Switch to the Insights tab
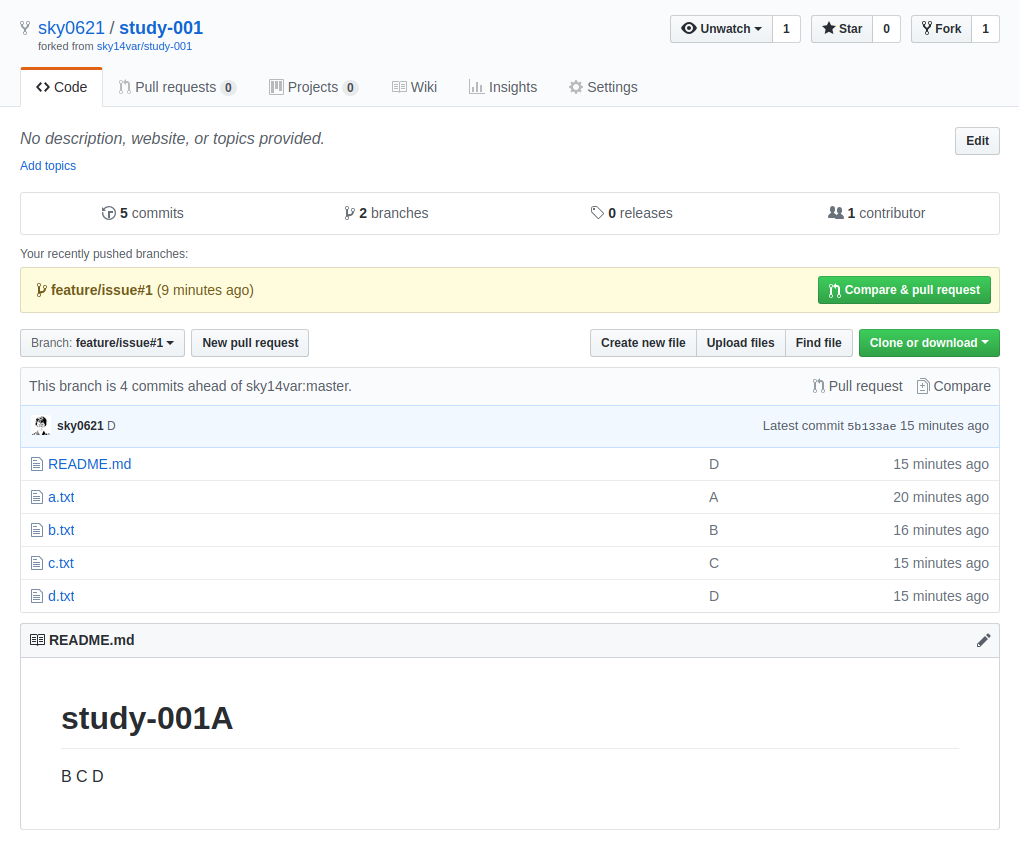This screenshot has width=1019, height=846. 503,87
